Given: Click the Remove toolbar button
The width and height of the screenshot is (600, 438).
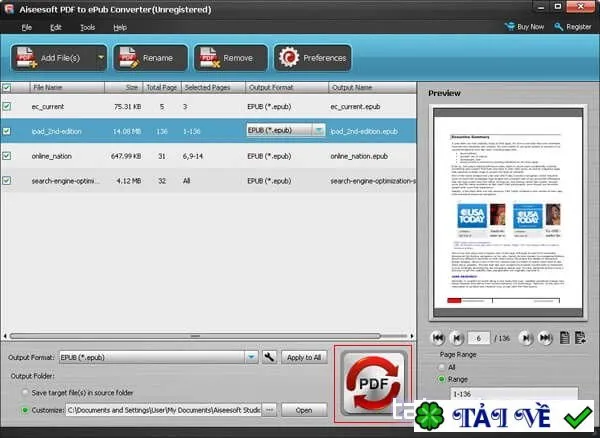Looking at the screenshot, I should pos(231,58).
